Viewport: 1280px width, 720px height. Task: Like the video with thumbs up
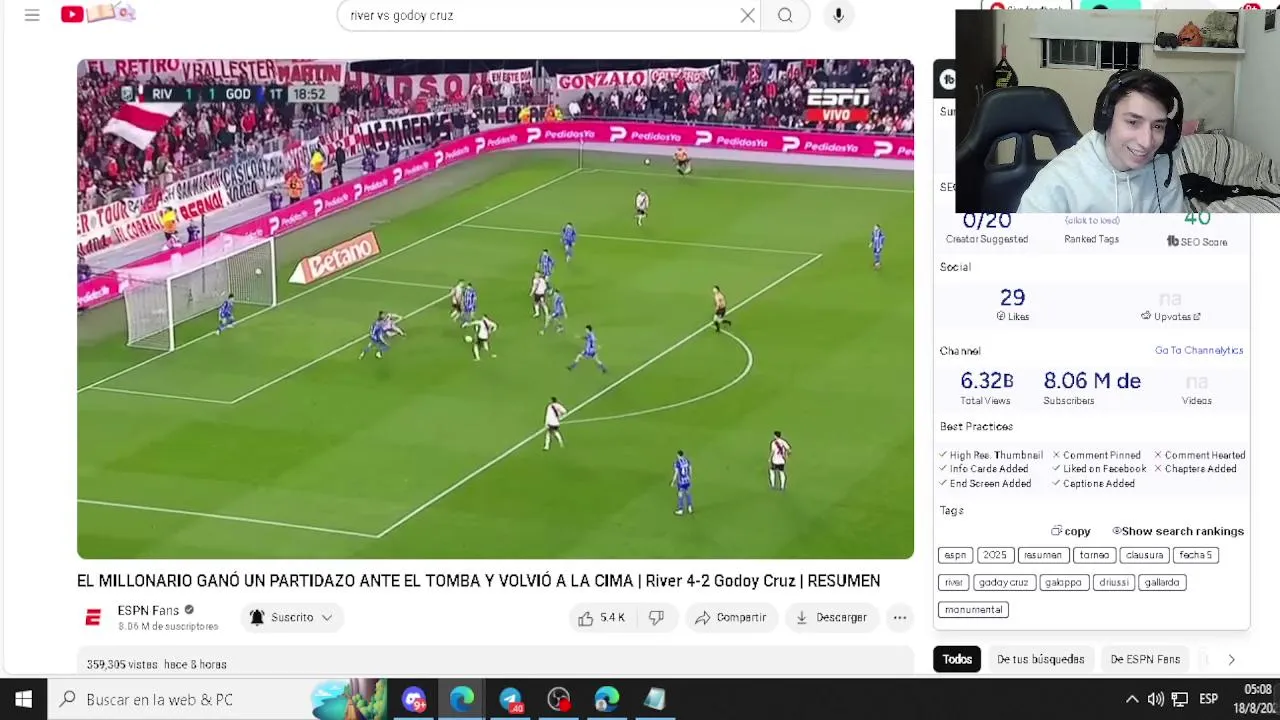pos(601,618)
